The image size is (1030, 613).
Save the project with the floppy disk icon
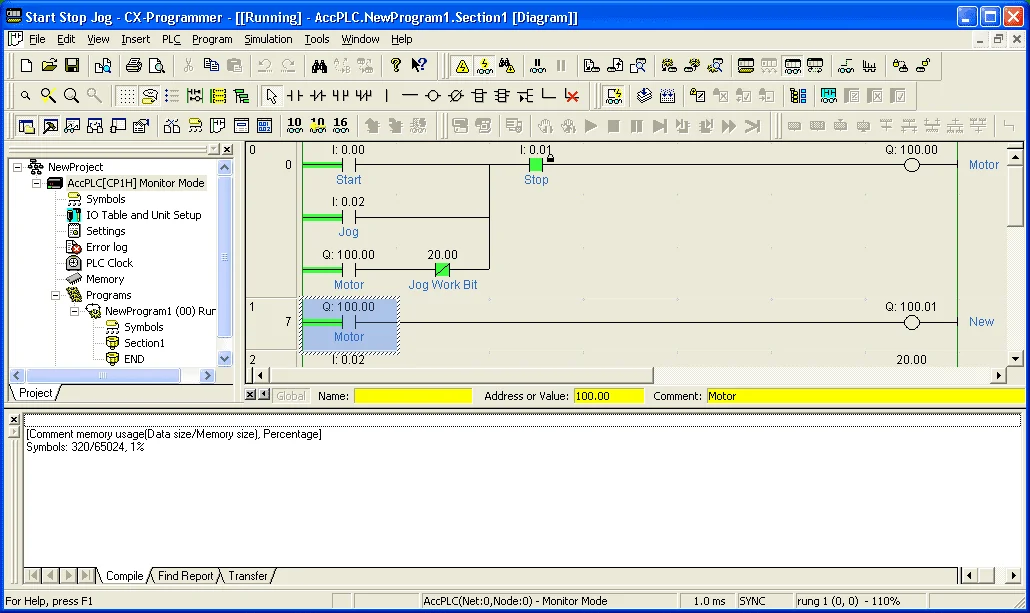[72, 66]
